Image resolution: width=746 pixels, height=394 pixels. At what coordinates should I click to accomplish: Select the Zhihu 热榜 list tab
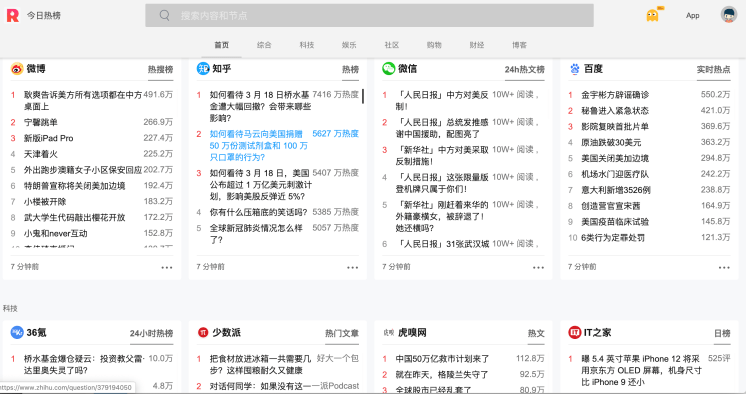[350, 69]
